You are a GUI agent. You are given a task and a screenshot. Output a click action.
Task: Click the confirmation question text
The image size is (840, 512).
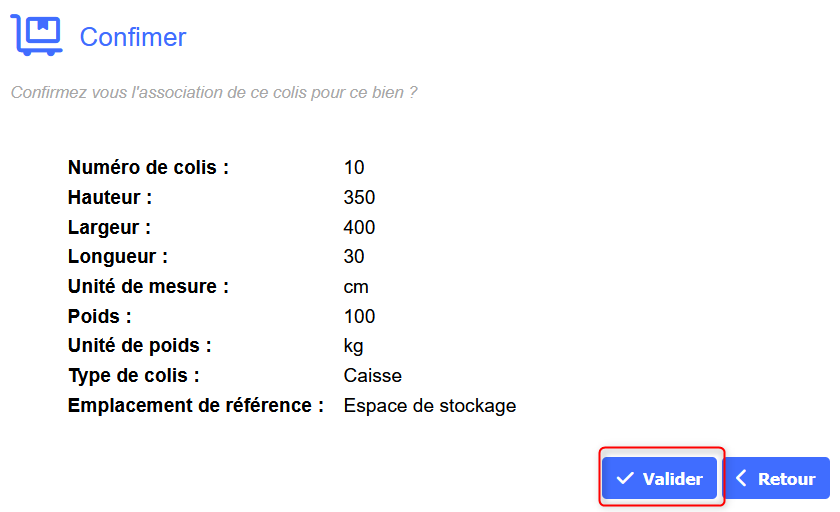click(x=214, y=92)
